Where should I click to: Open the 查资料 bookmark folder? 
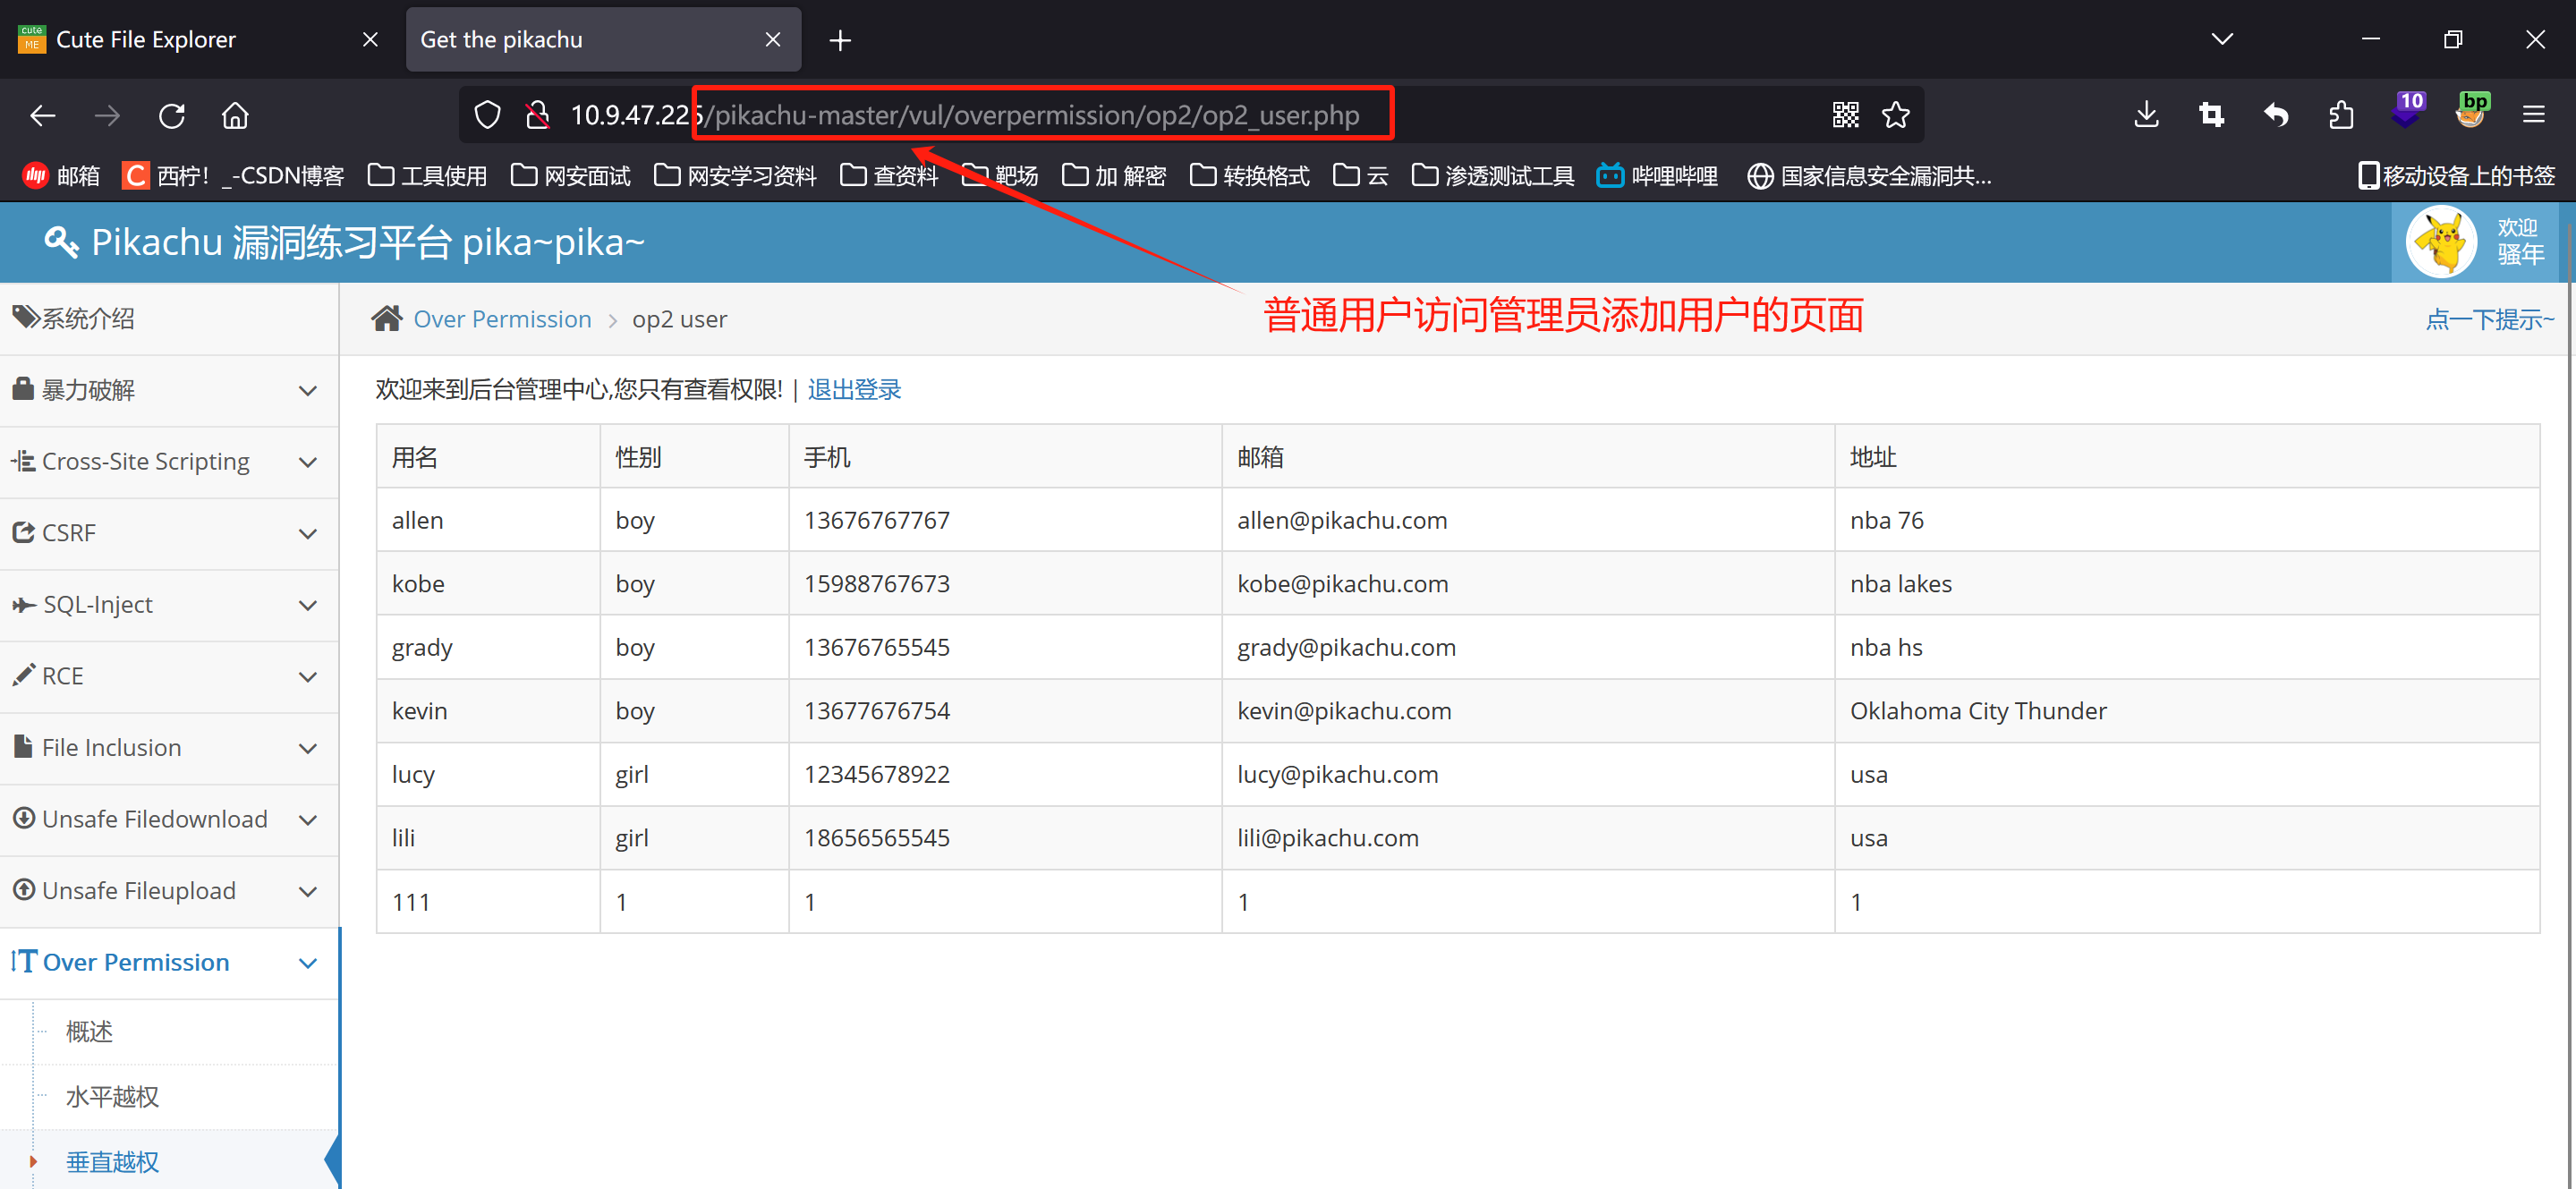890,176
